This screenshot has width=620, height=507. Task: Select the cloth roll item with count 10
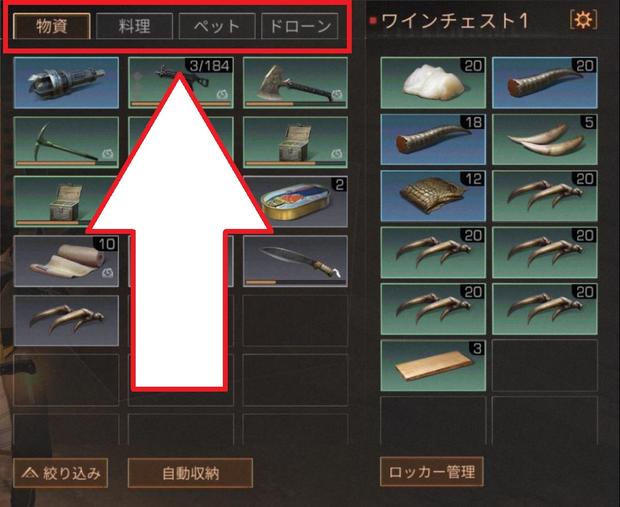[x=66, y=261]
